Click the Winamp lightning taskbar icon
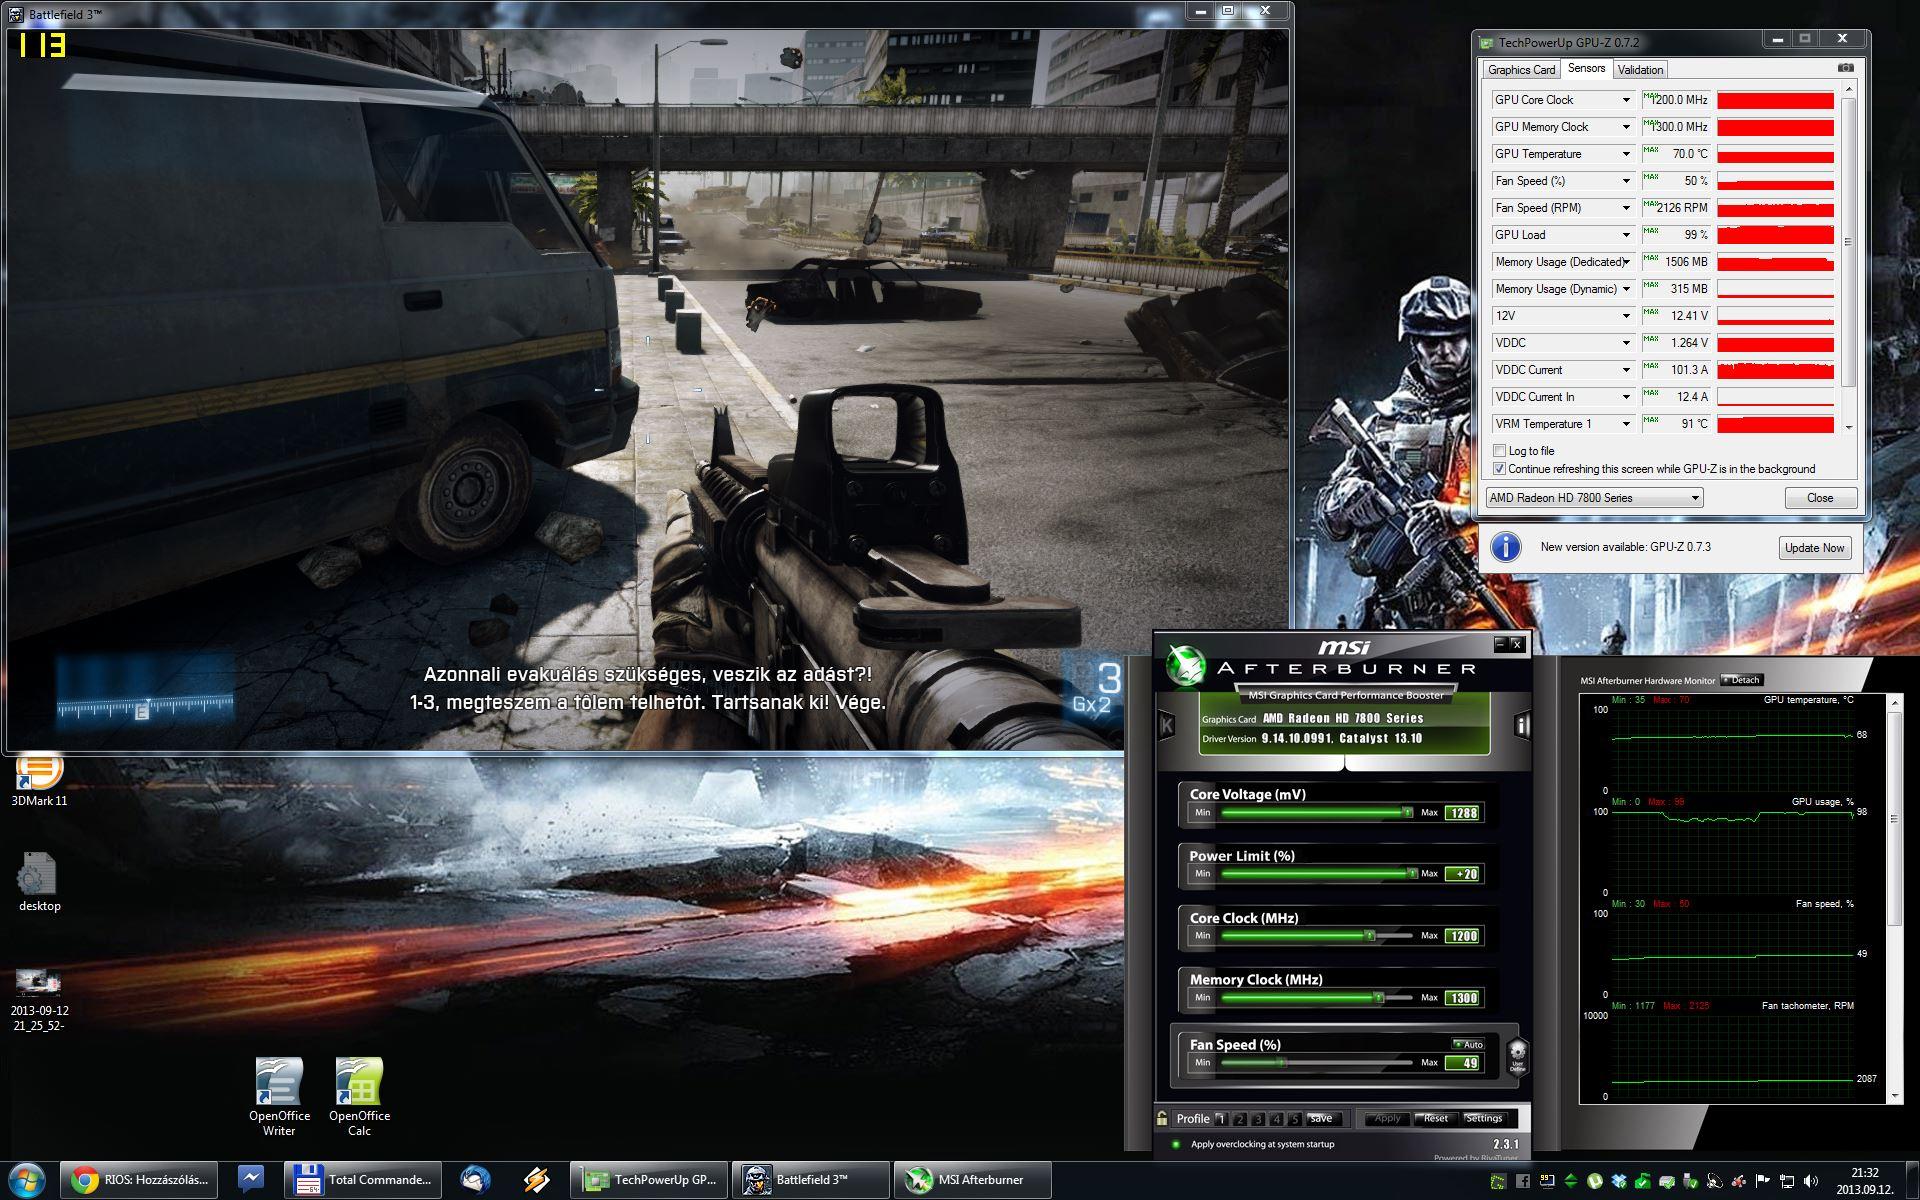Image resolution: width=1920 pixels, height=1200 pixels. point(537,1180)
